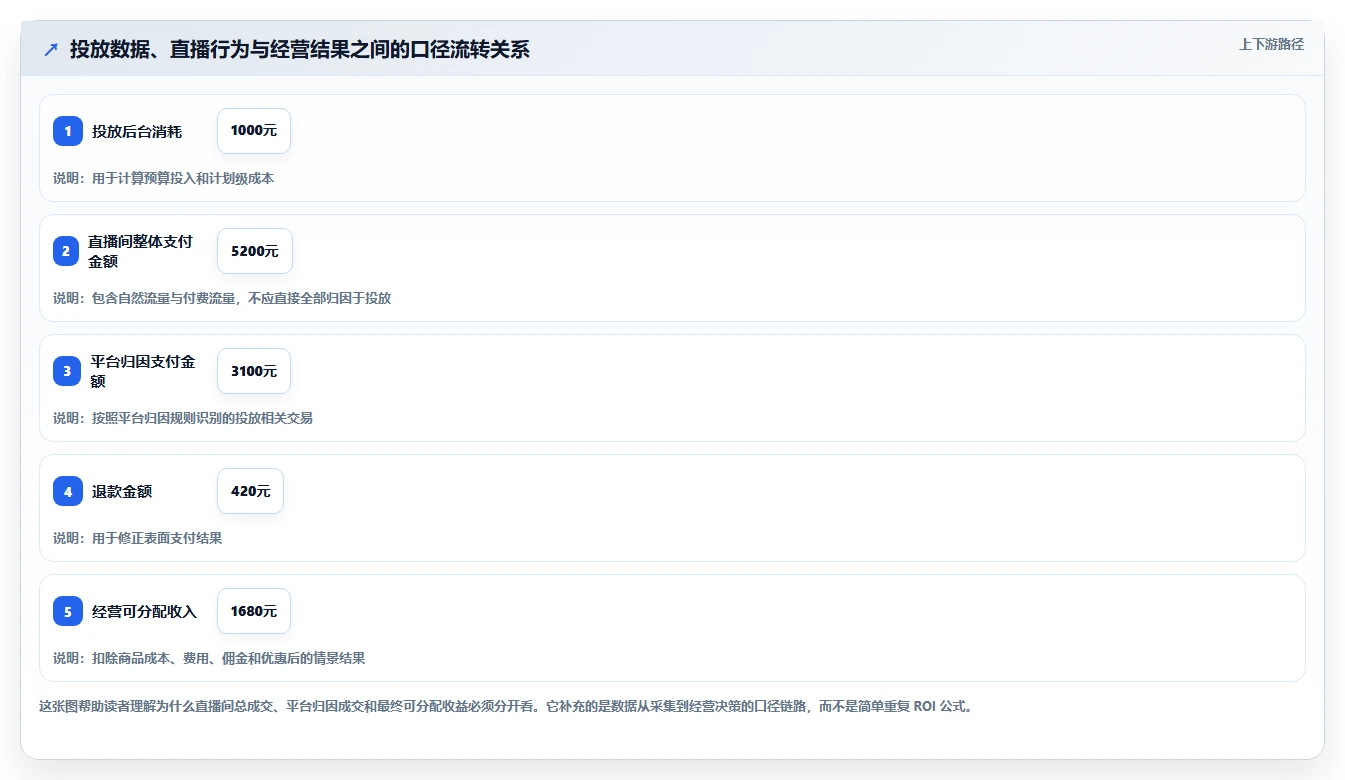Click the arrow icon beside the title
The width and height of the screenshot is (1345, 780).
pyautogui.click(x=51, y=49)
